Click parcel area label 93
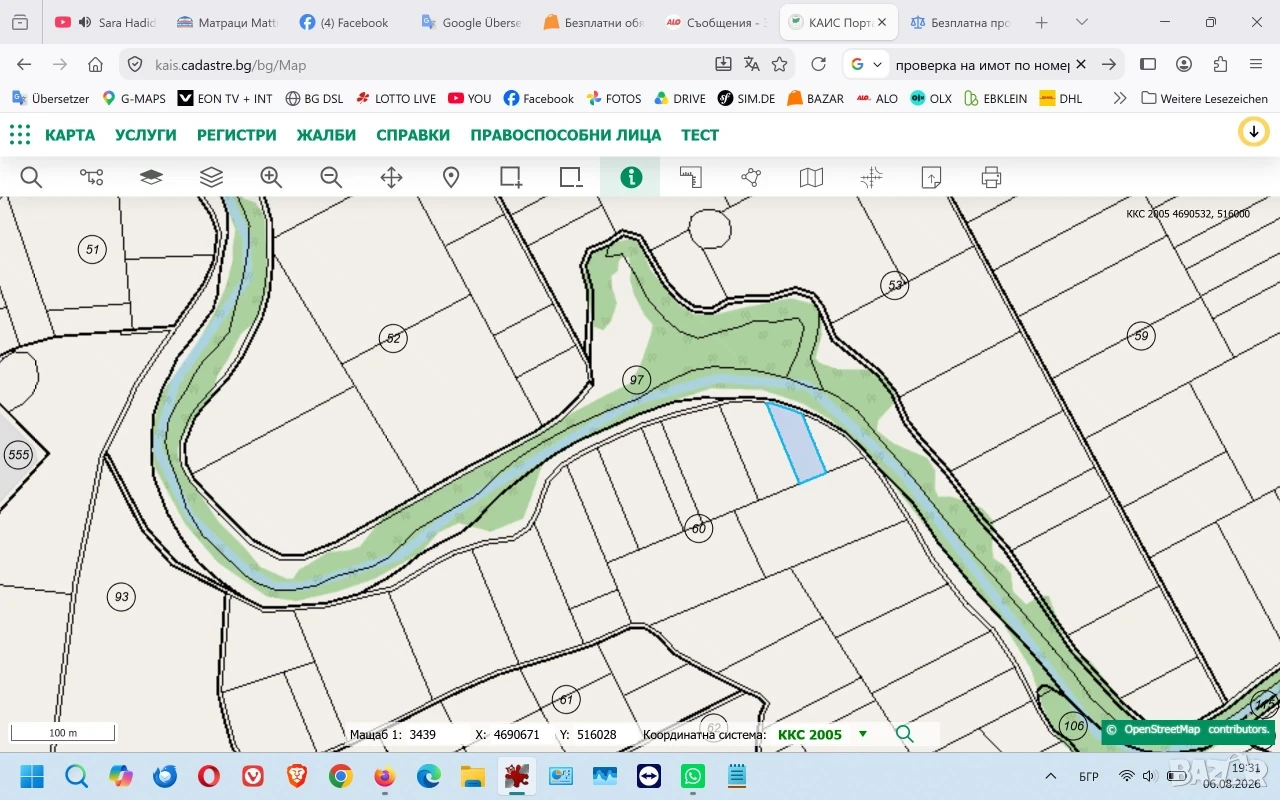 121,597
